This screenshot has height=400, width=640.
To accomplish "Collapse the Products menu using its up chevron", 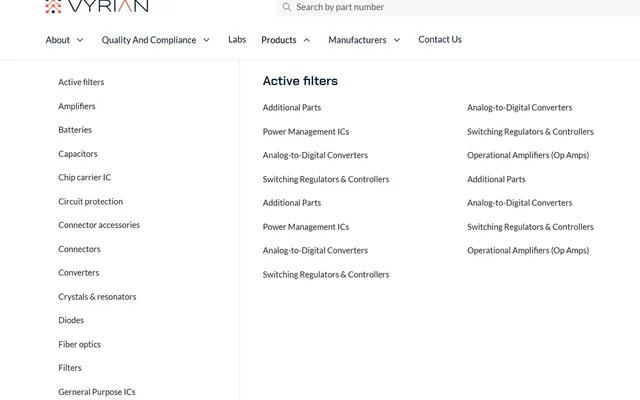I will pos(307,40).
